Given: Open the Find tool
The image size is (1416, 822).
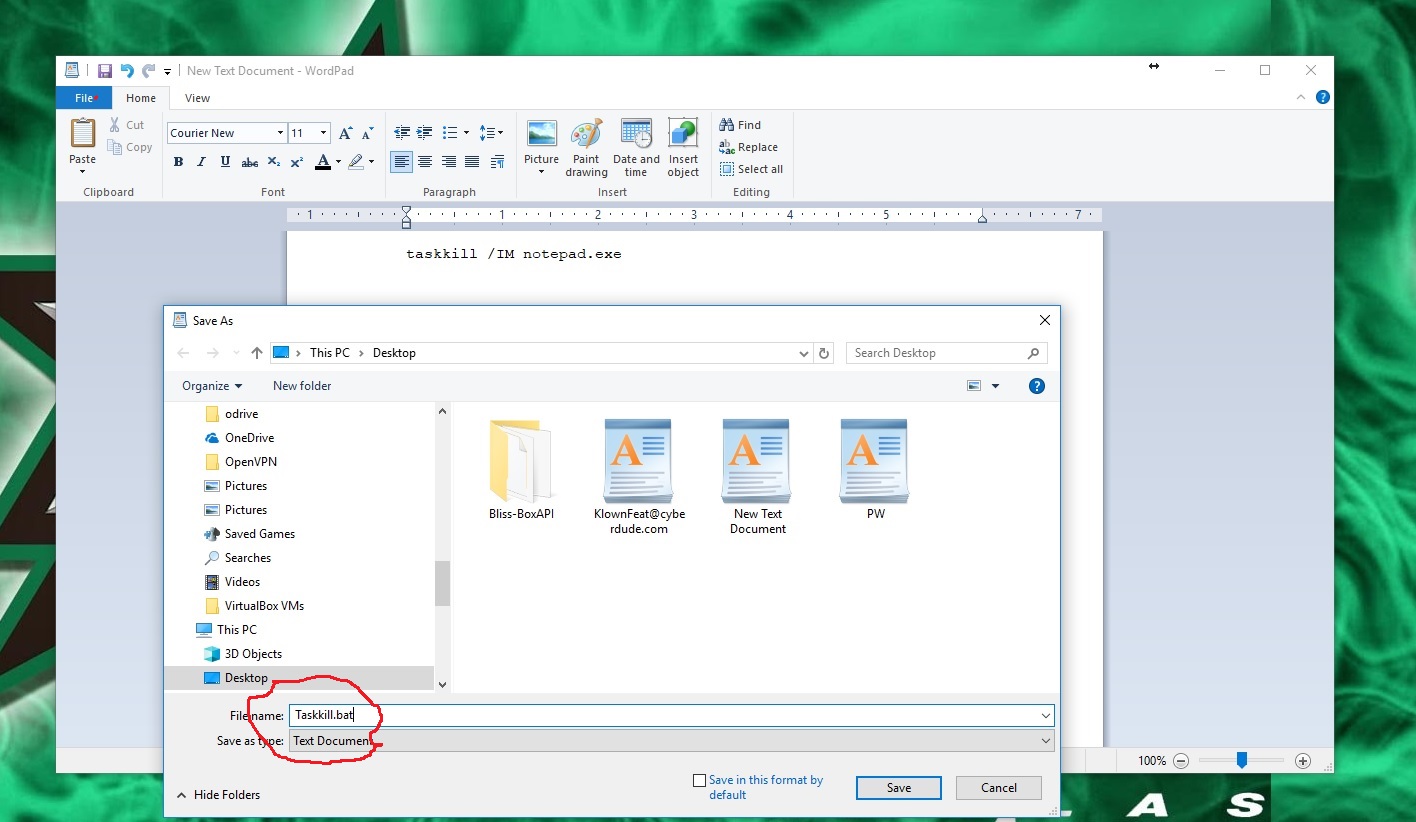Looking at the screenshot, I should click(740, 125).
